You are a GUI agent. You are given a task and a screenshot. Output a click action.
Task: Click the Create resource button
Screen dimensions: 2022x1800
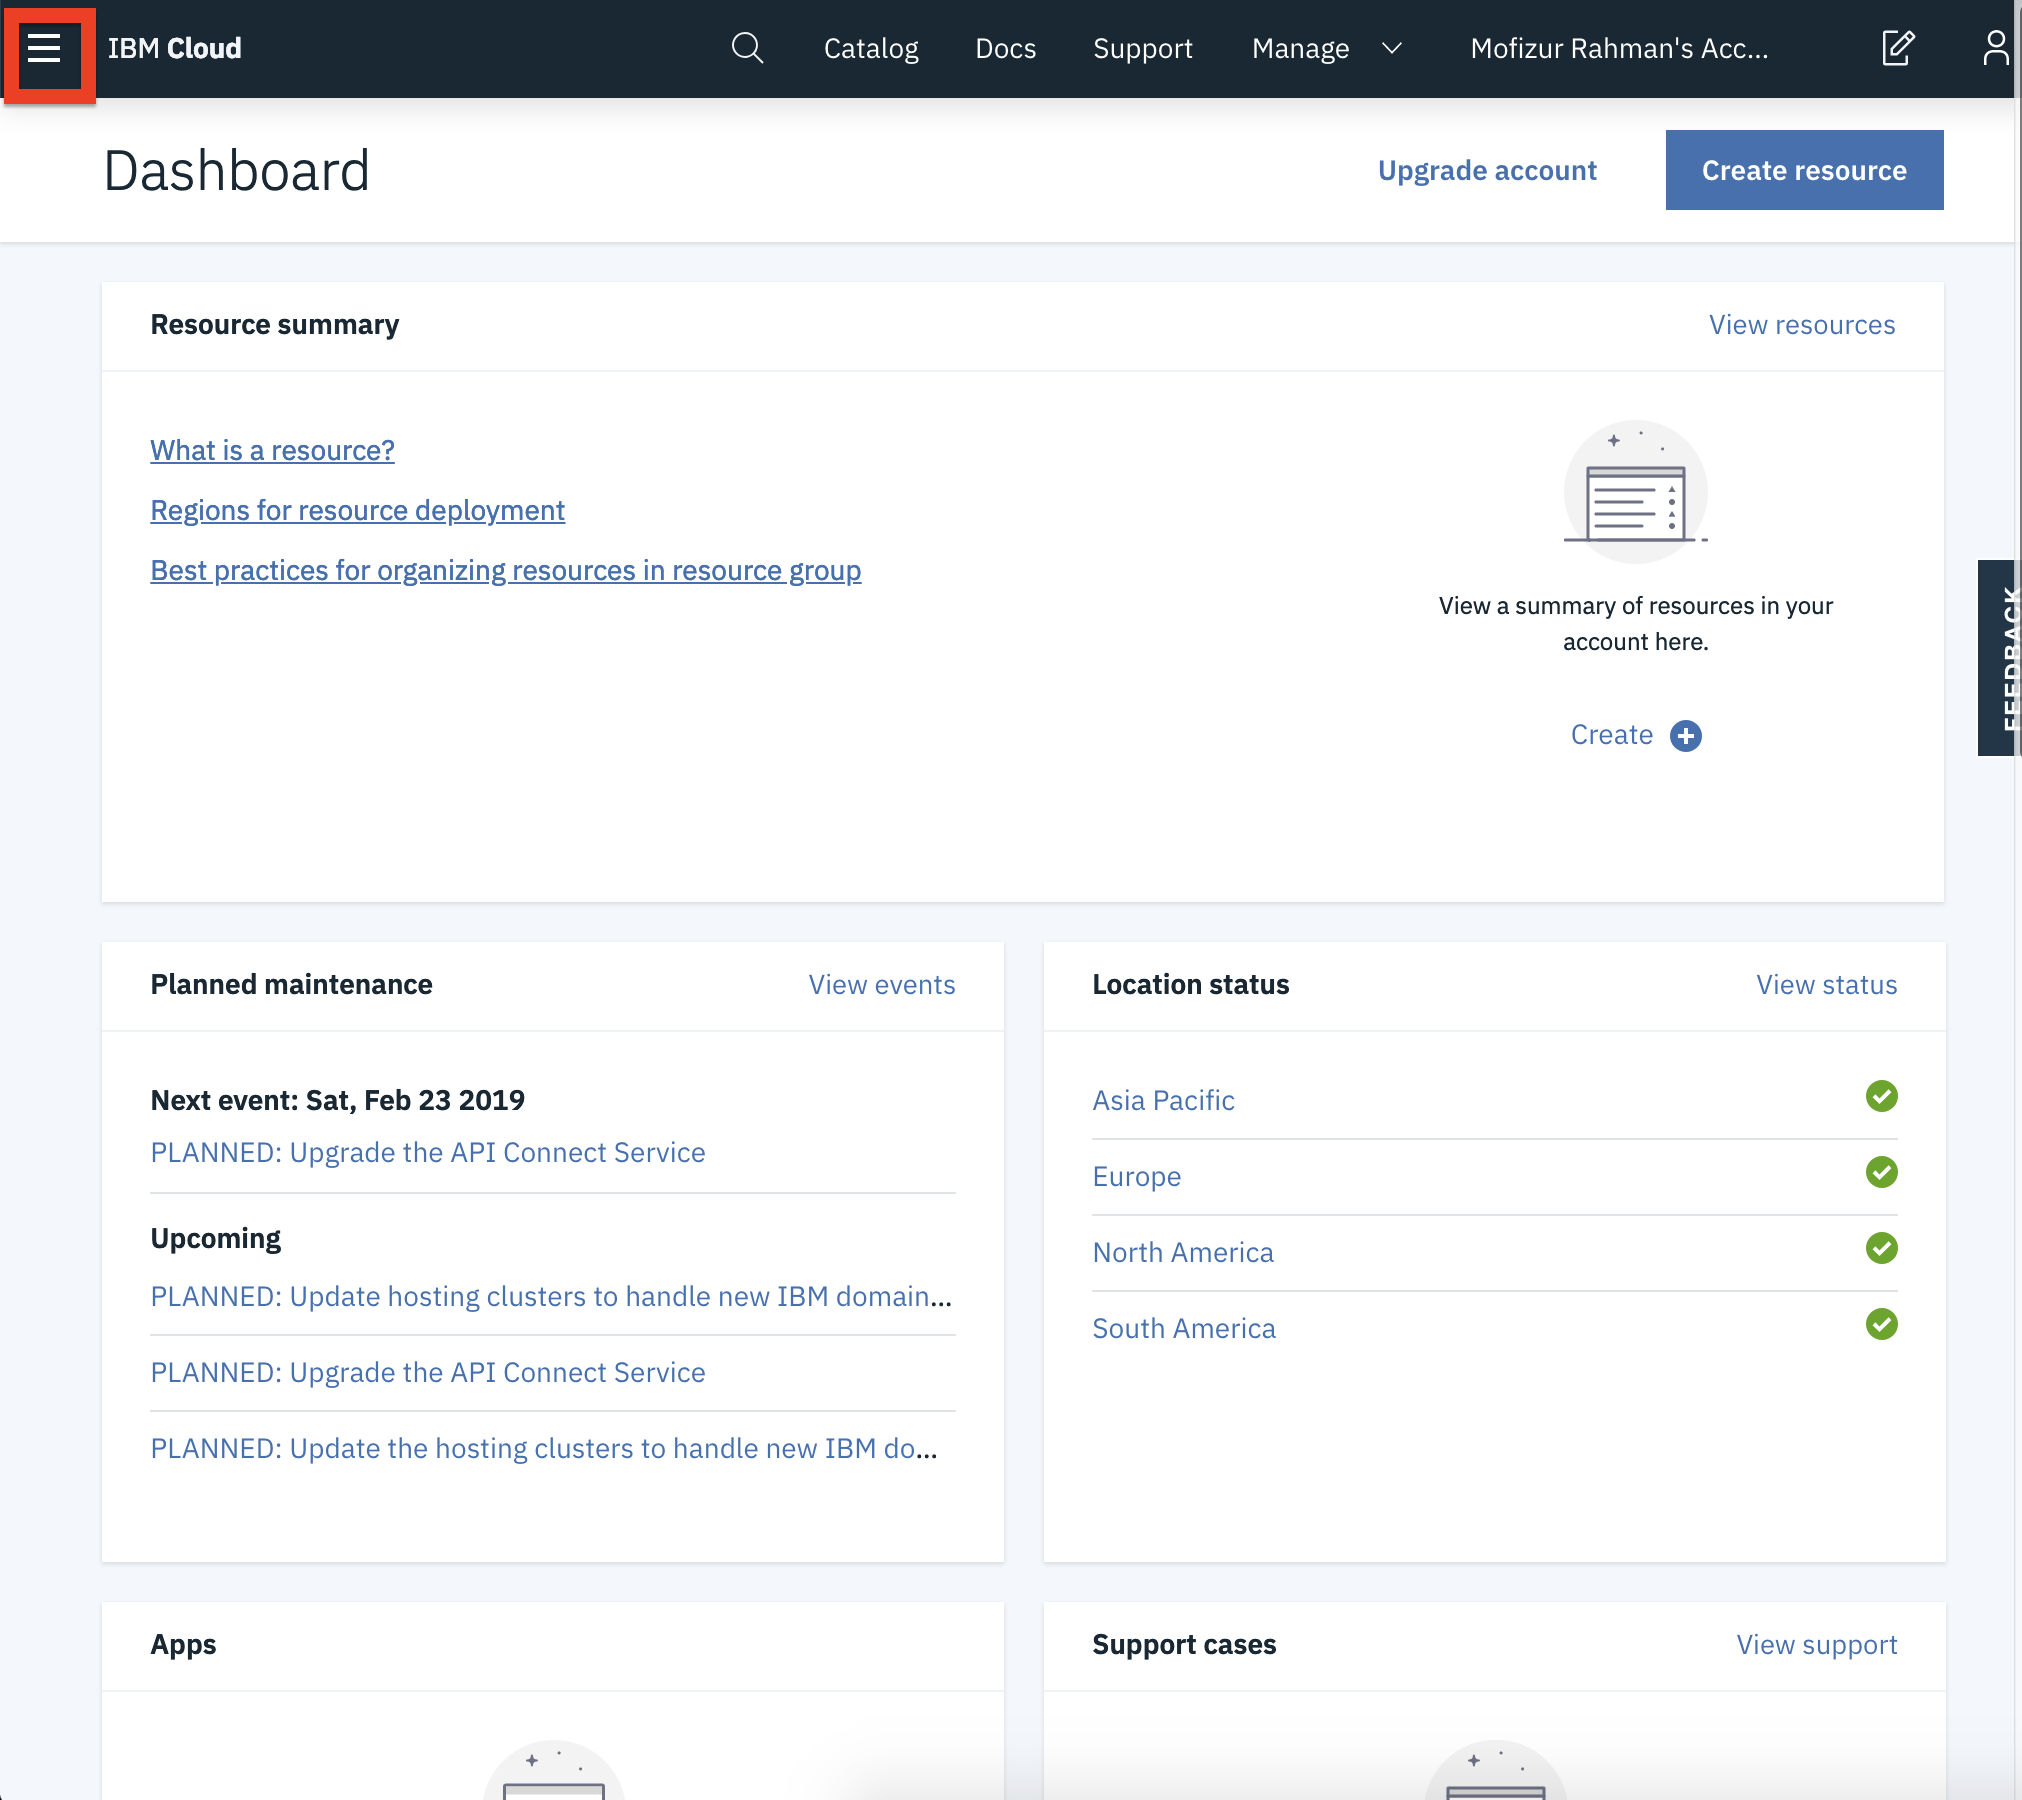pos(1804,170)
